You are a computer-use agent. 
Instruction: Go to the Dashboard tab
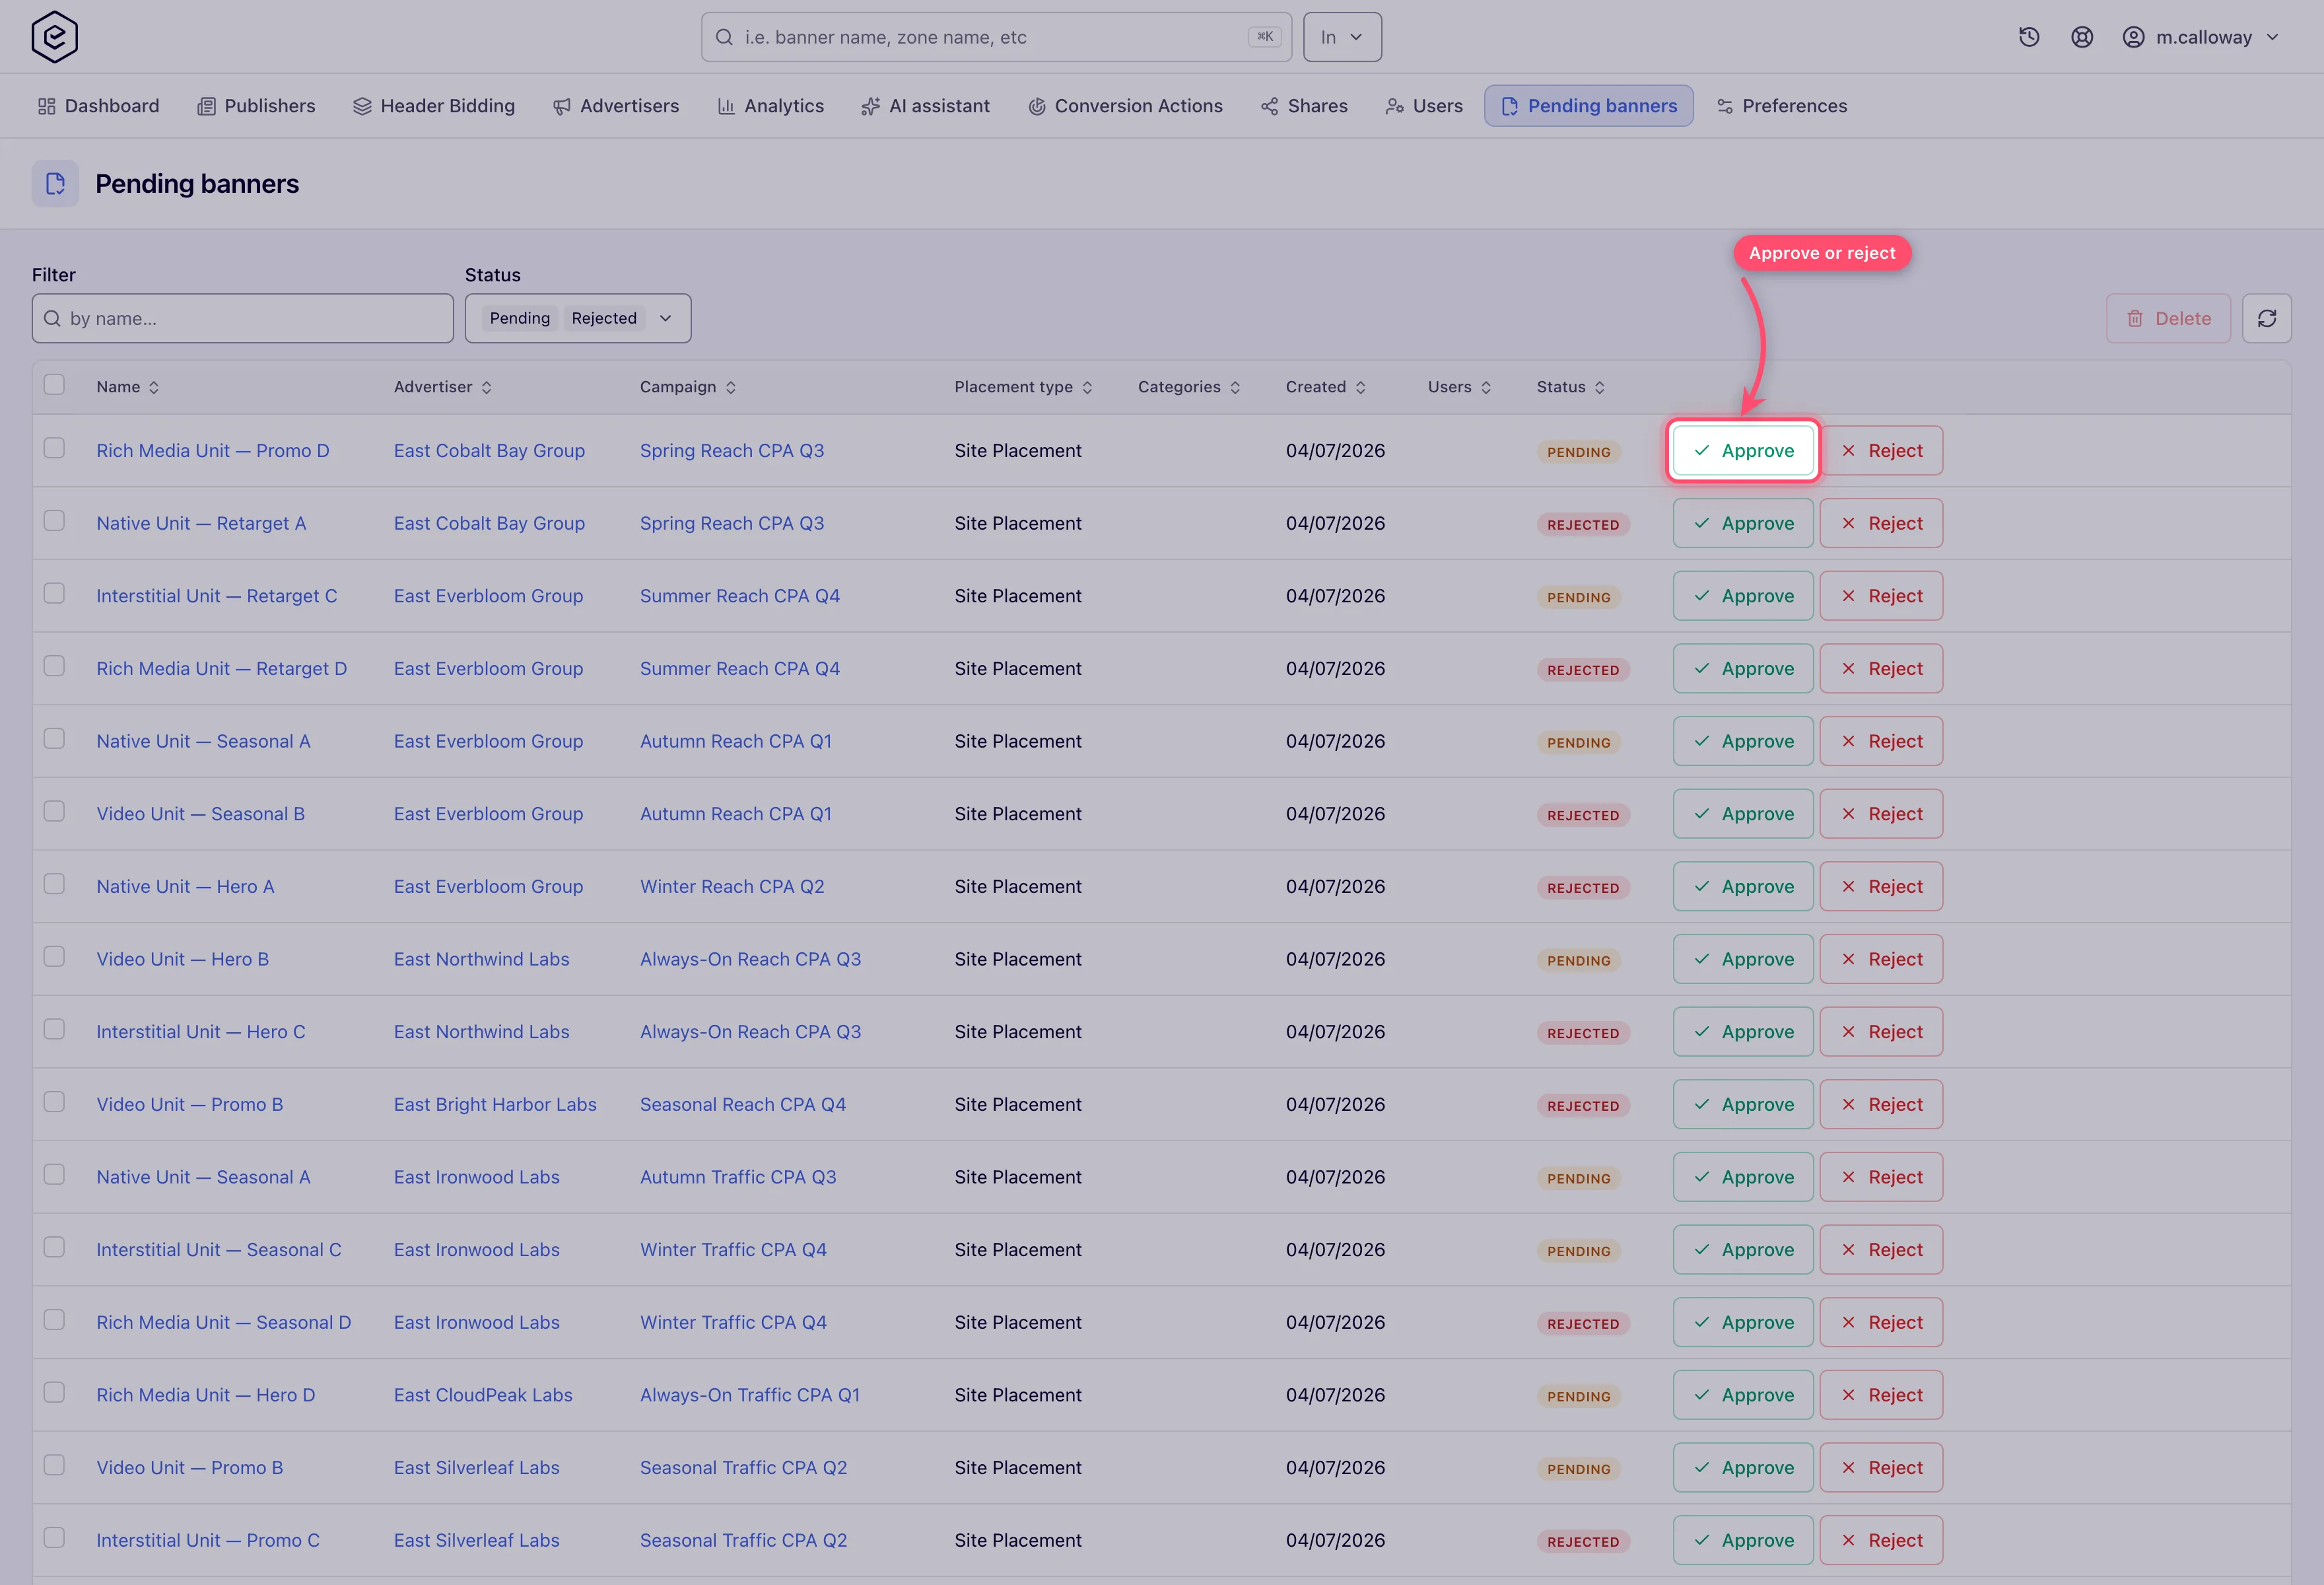pyautogui.click(x=98, y=106)
